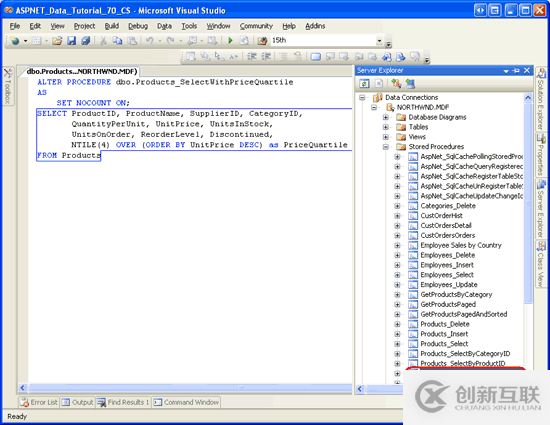Select the Products_Insert stored procedure
550x425 pixels.
click(x=444, y=334)
